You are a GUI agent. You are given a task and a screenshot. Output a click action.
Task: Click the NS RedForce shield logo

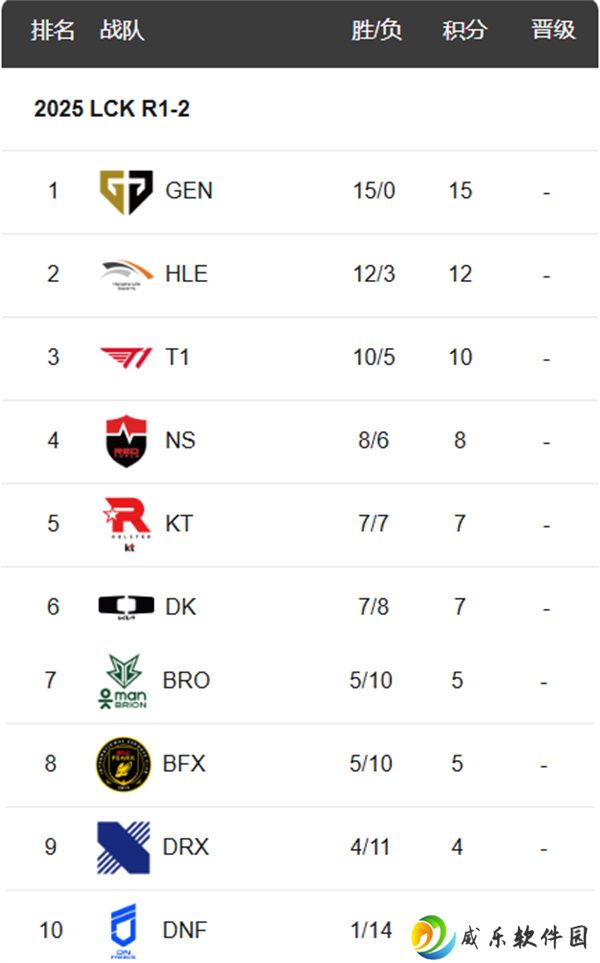pyautogui.click(x=126, y=441)
